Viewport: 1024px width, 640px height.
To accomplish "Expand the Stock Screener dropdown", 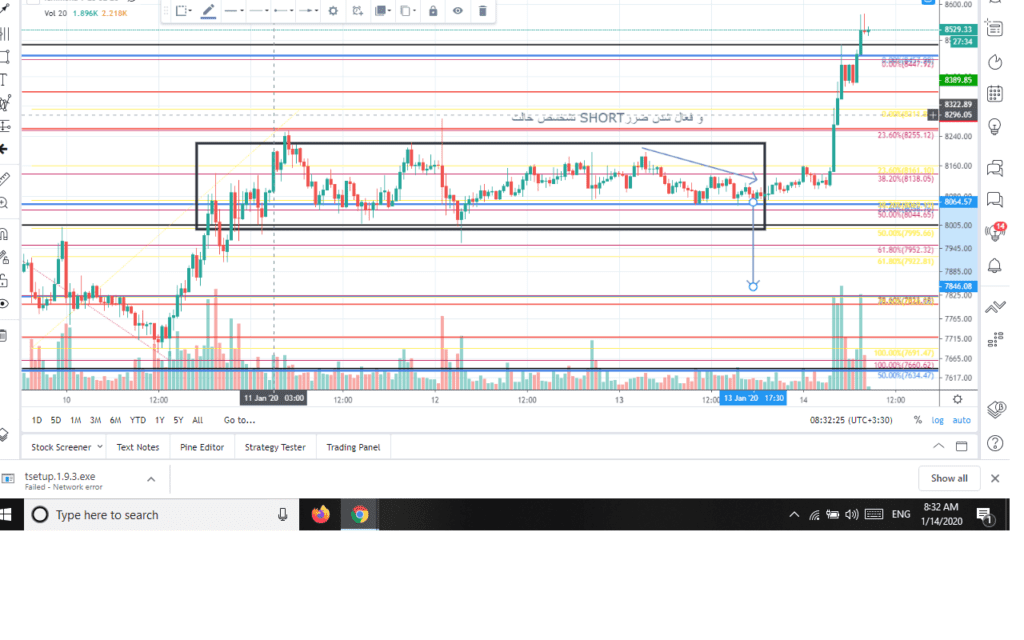I will point(99,448).
